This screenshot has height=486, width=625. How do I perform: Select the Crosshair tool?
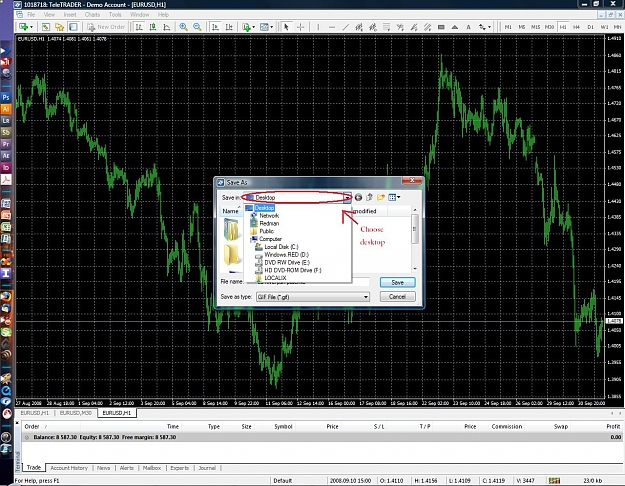point(301,27)
